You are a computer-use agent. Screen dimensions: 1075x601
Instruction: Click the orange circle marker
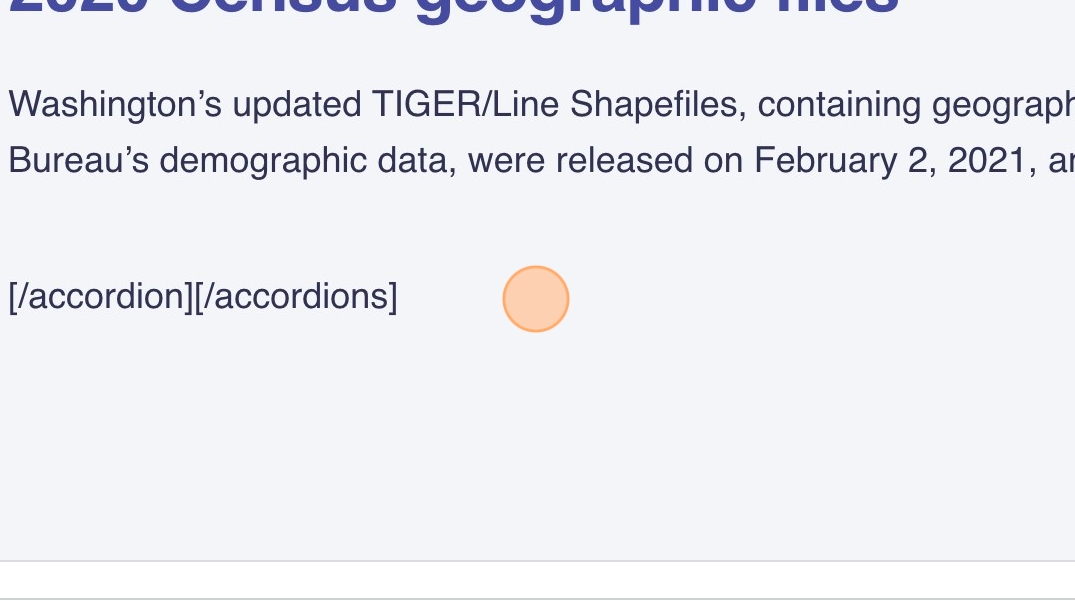point(536,298)
